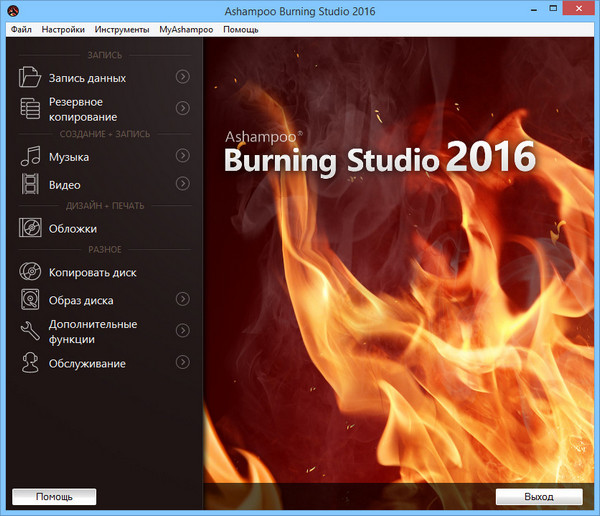Expand the Запись данных arrow
The width and height of the screenshot is (600, 516).
click(182, 76)
